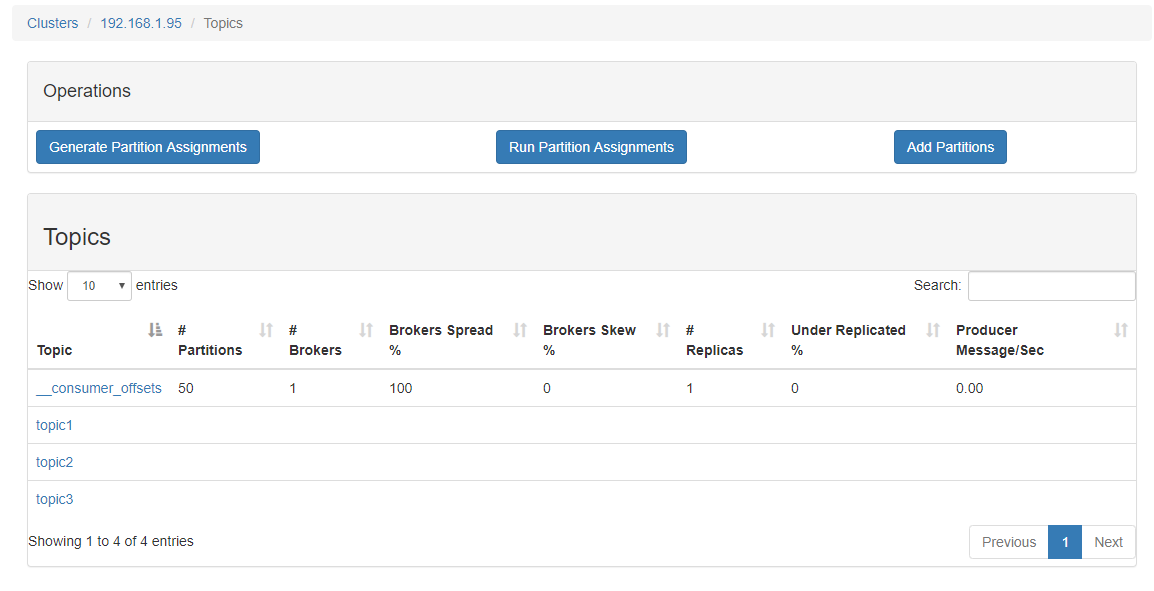Image resolution: width=1154 pixels, height=591 pixels.
Task: Open the Show entries dropdown
Action: 99,286
